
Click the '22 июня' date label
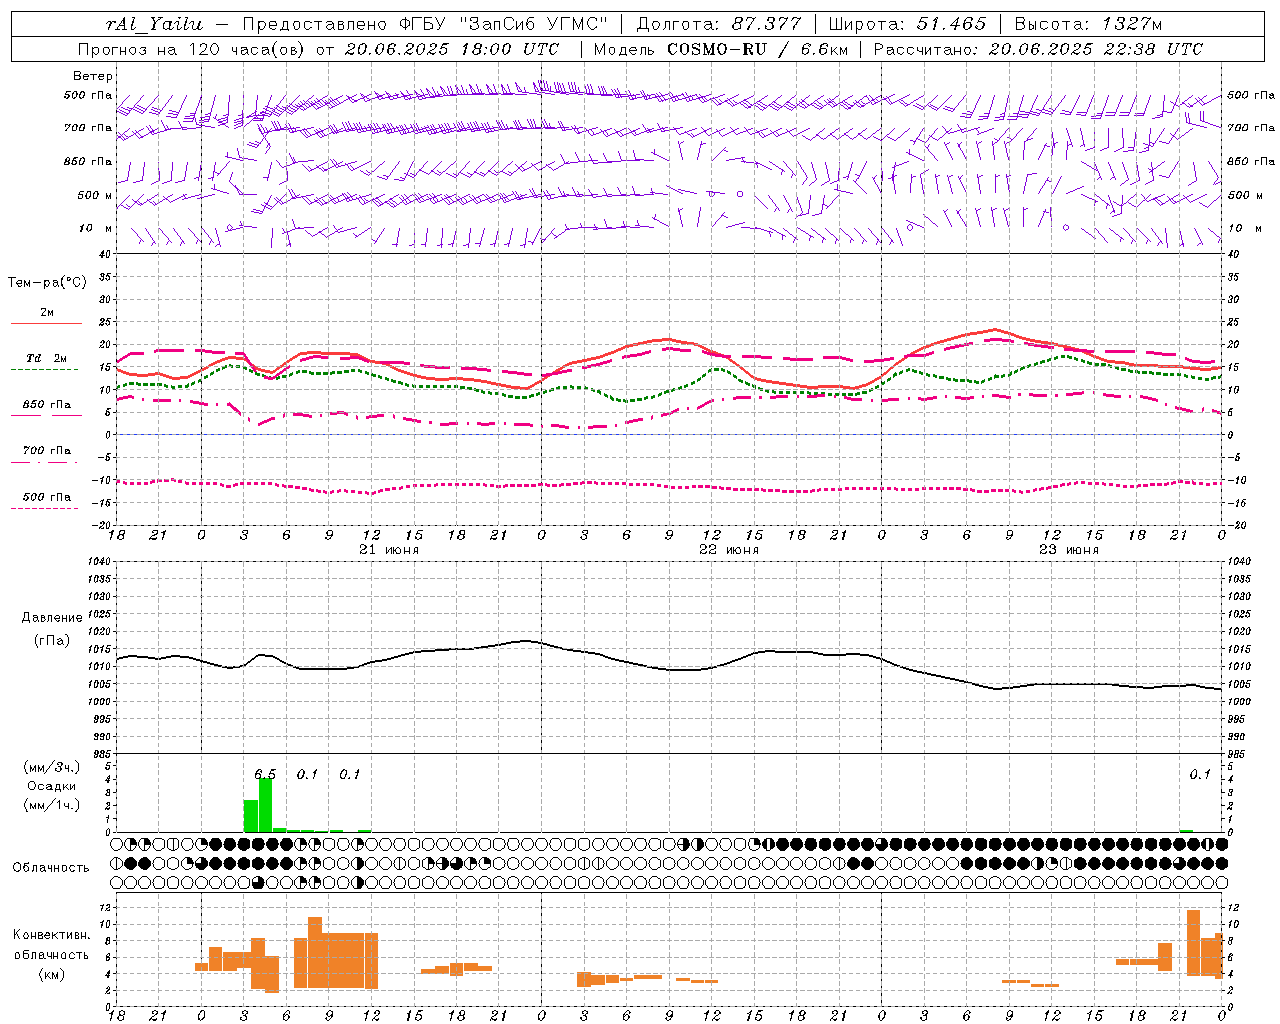click(x=729, y=550)
